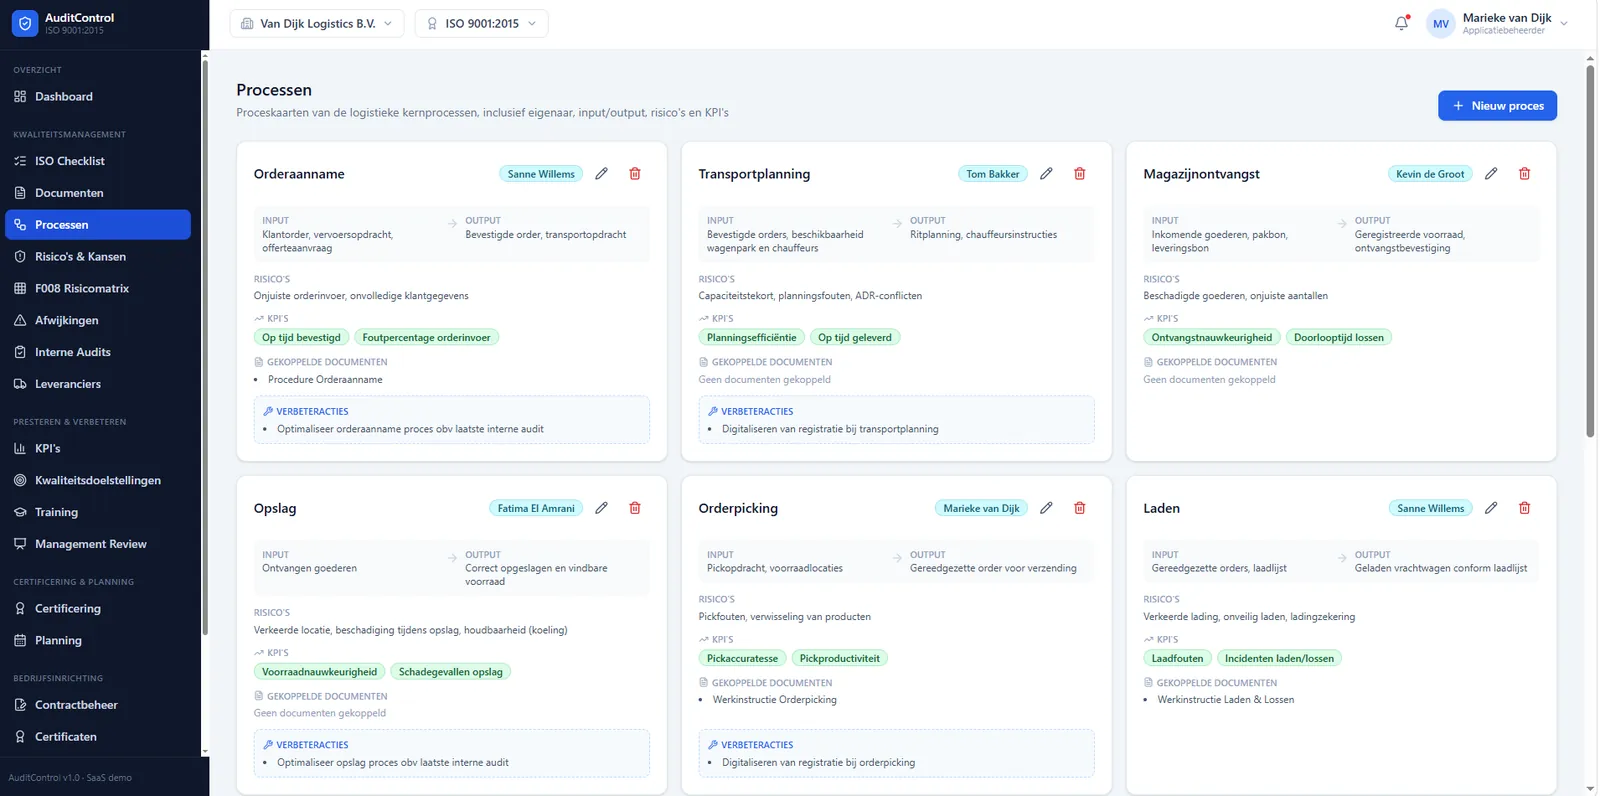Navigate to Risico's & Kansen

click(98, 257)
